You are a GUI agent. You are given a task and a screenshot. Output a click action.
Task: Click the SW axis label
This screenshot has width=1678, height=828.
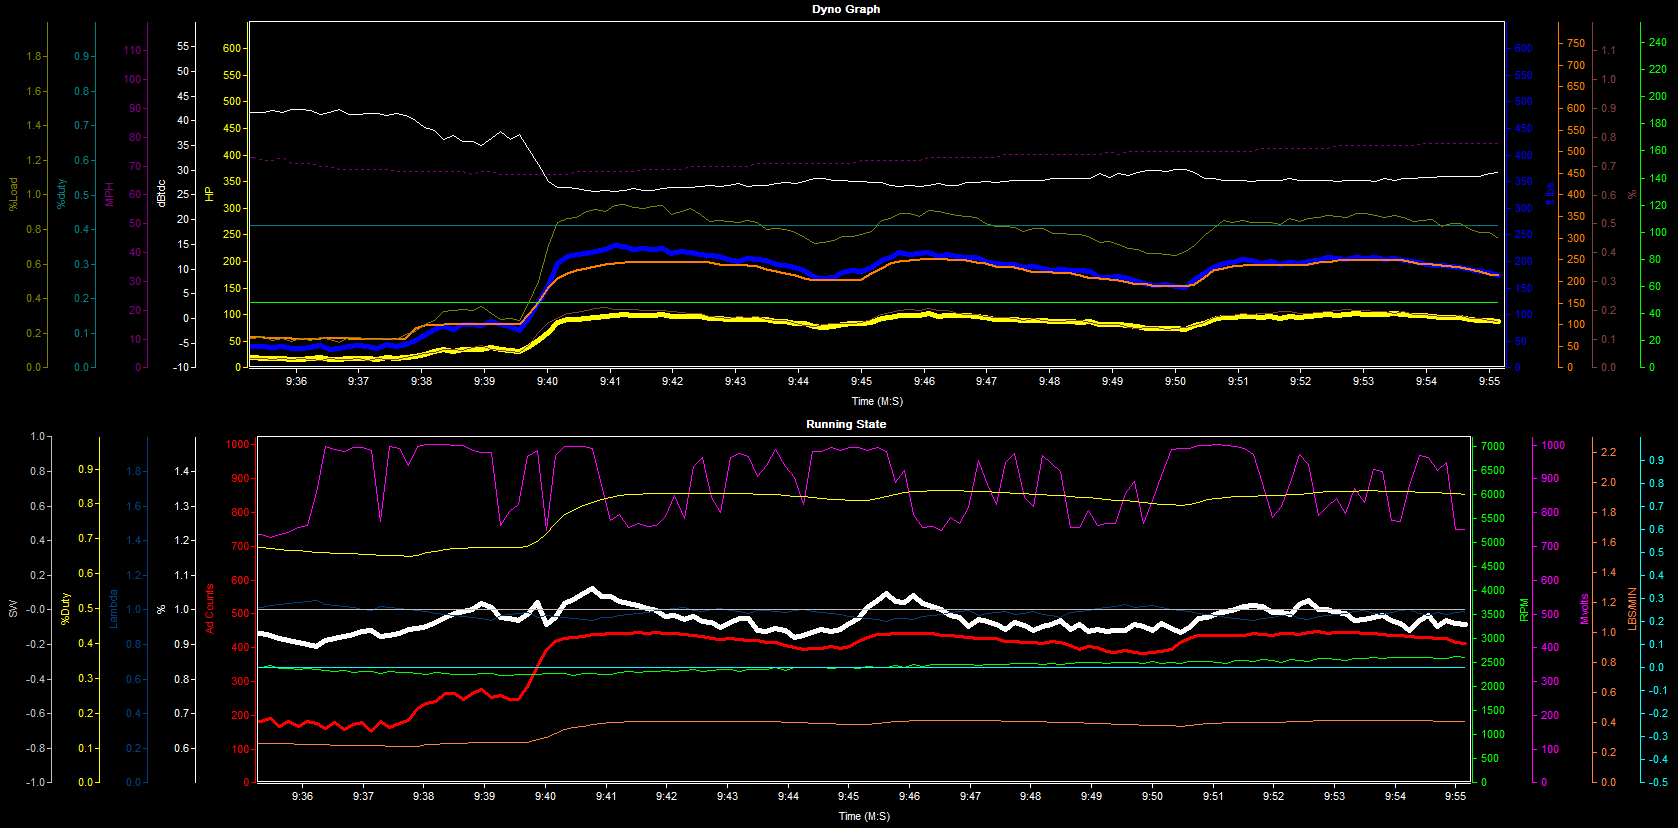13,609
